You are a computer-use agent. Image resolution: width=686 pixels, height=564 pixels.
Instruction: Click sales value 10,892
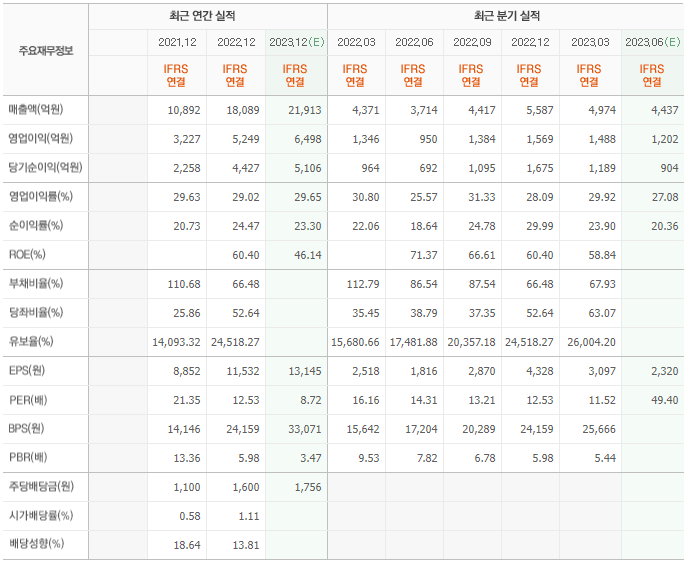184,110
